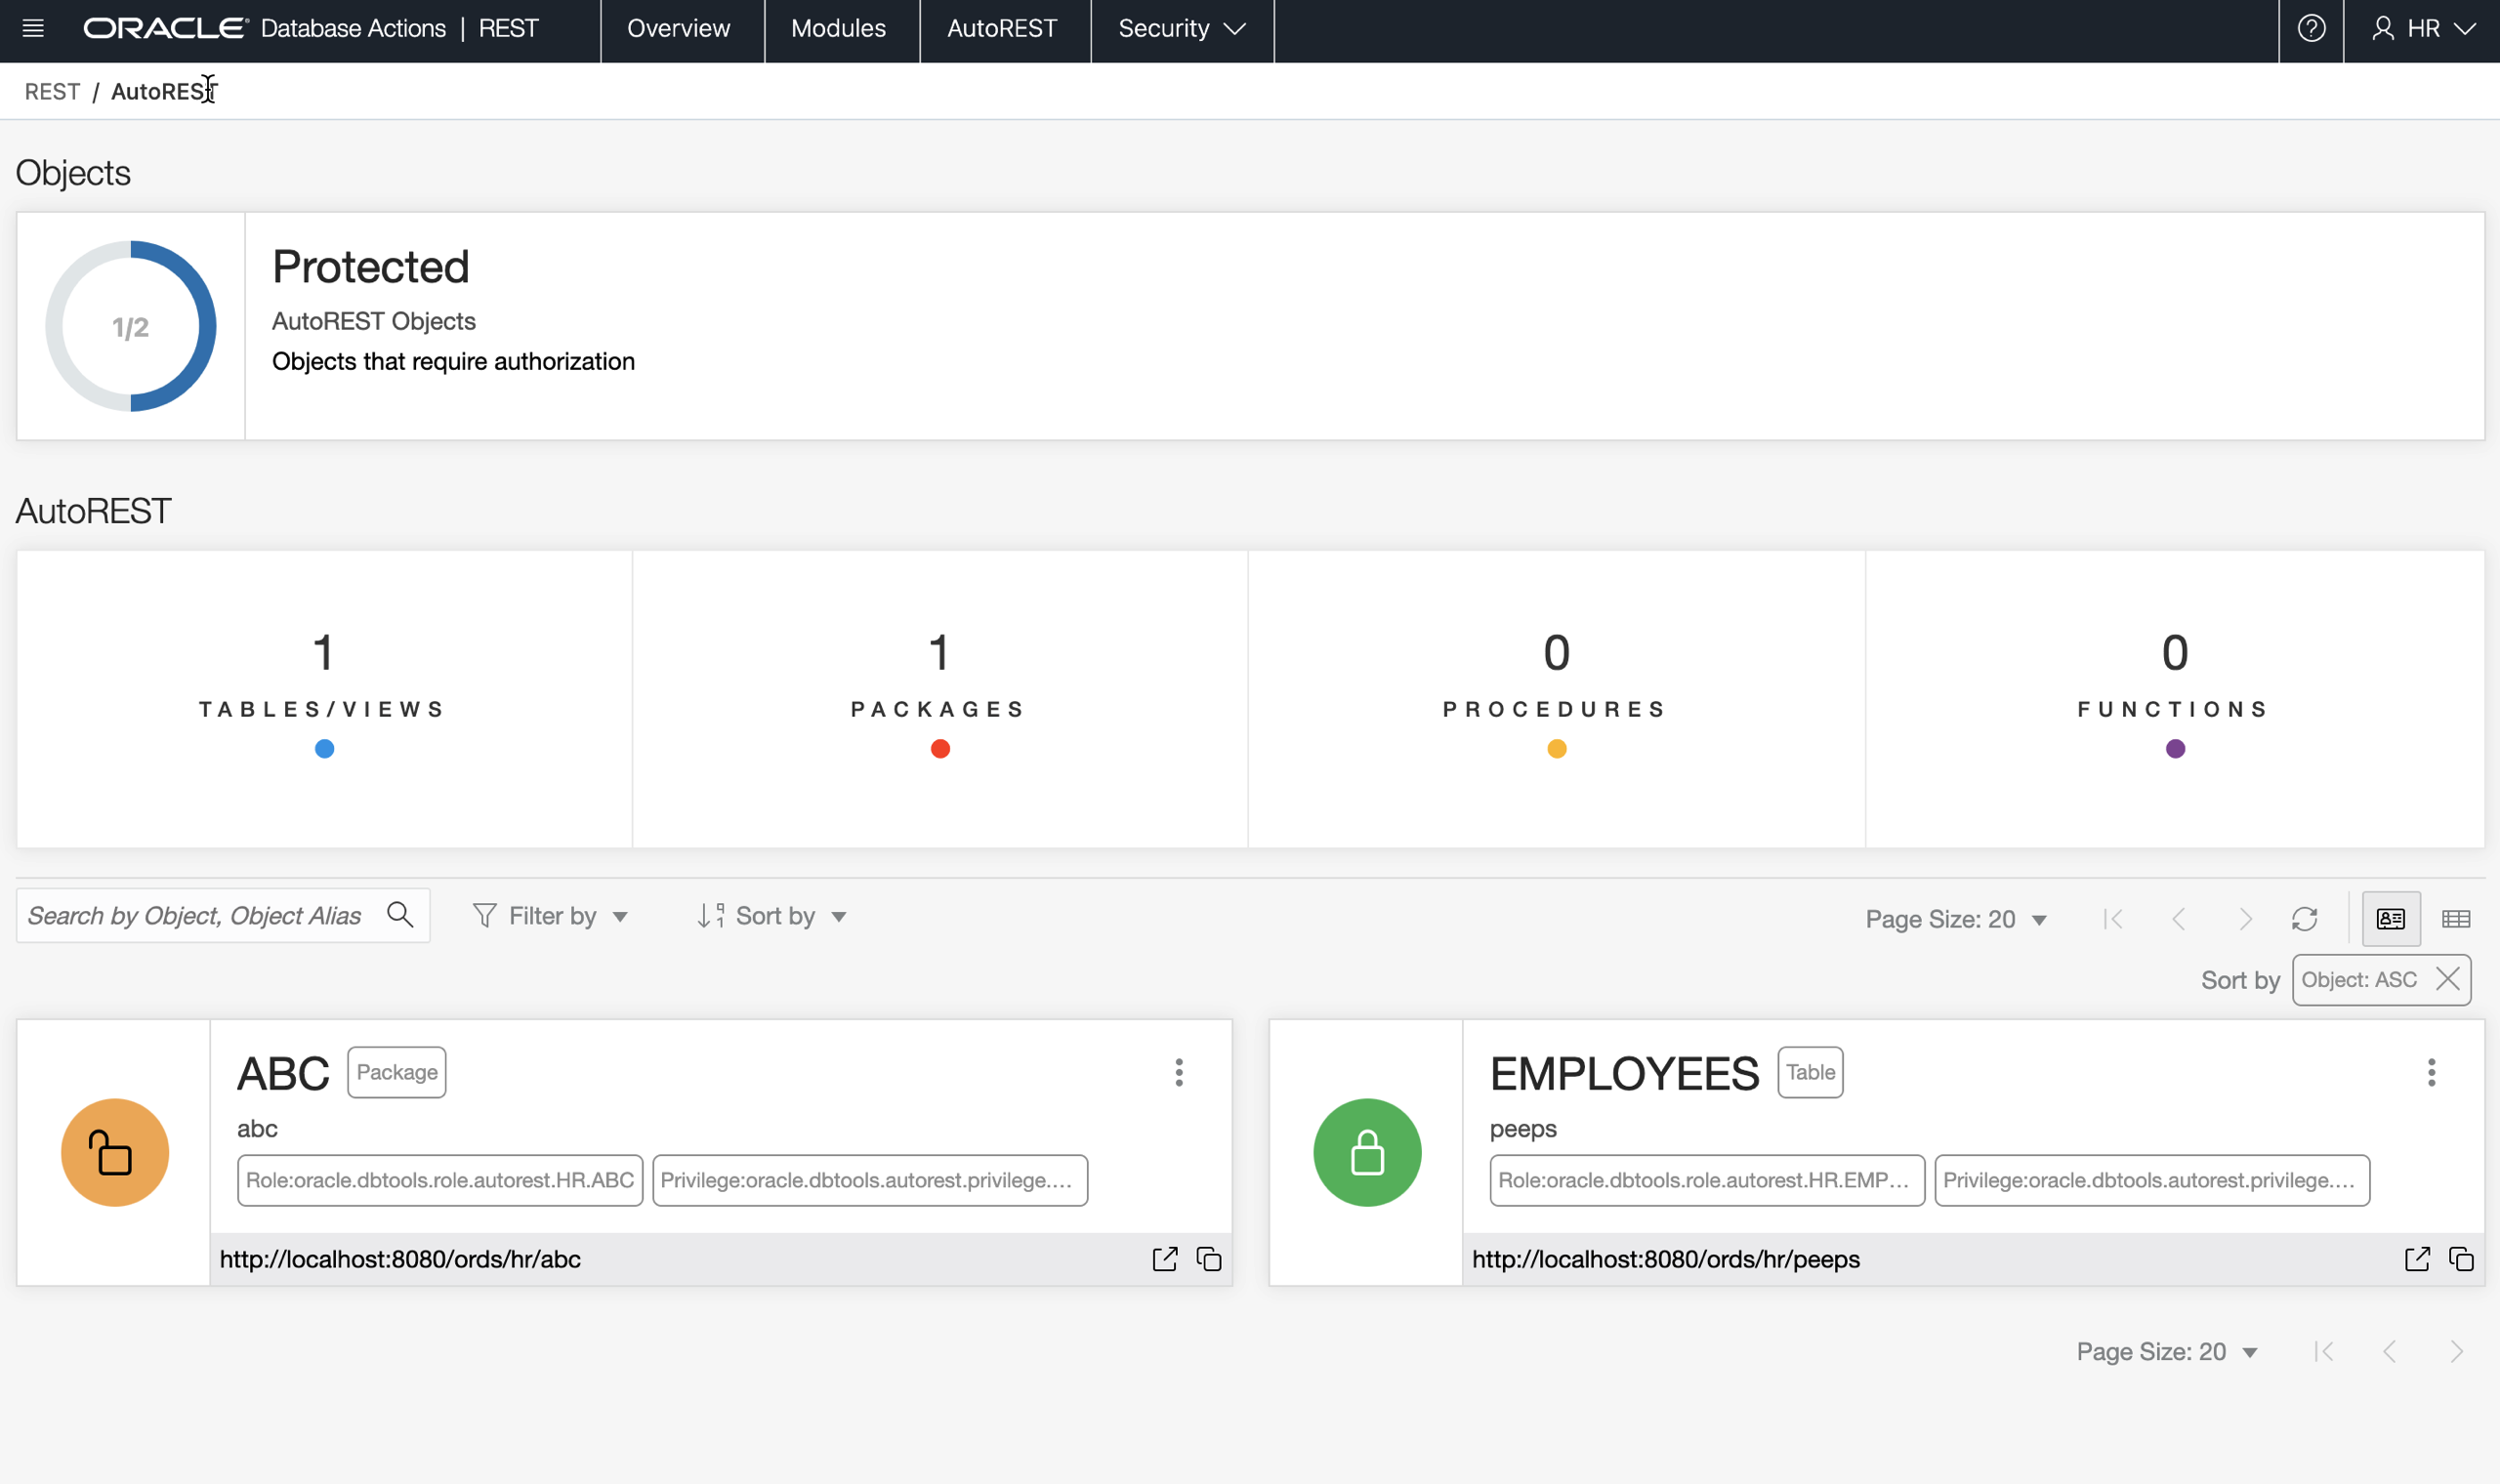Click the red Packages dot
Screen dimensions: 2500x1484
pyautogui.click(x=940, y=749)
